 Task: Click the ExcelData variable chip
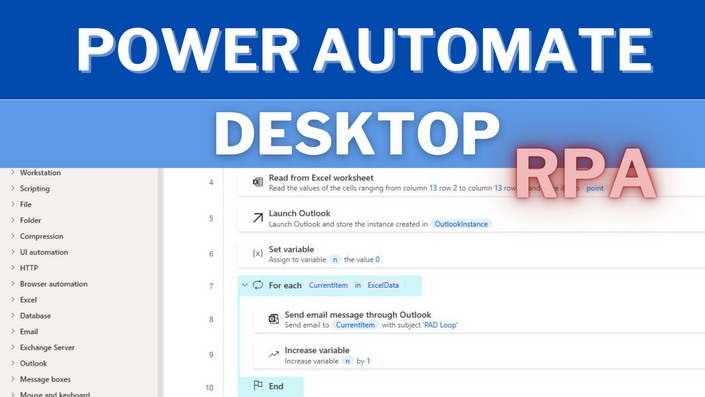tap(383, 285)
